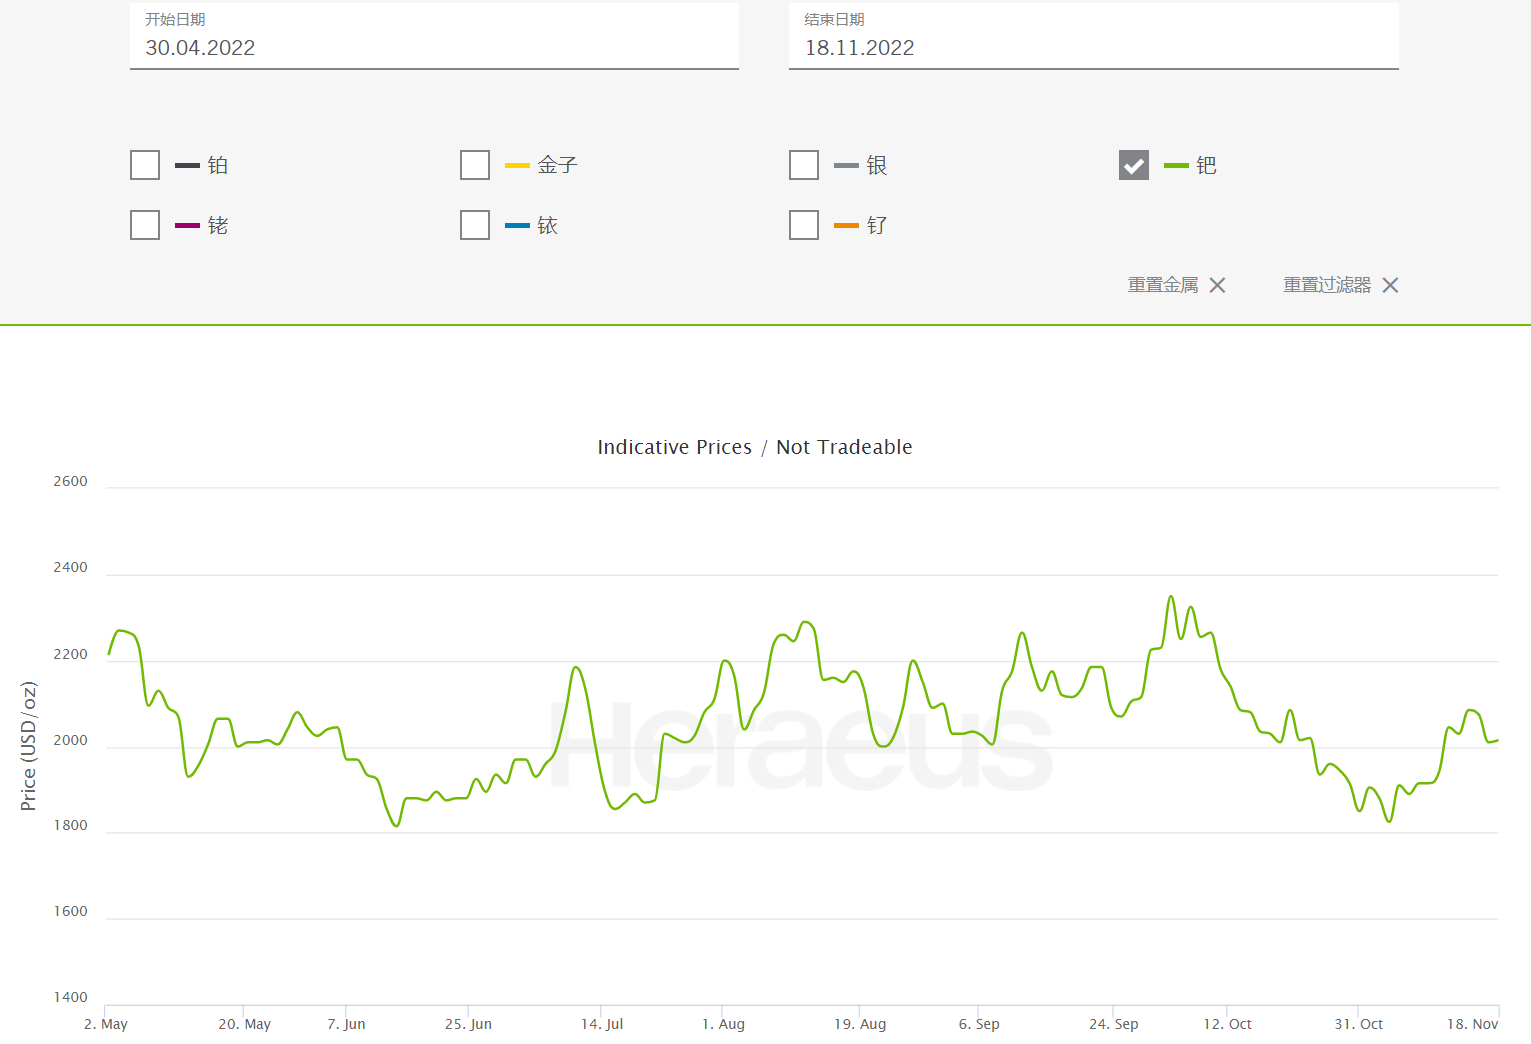Click the 钯 metal label
Screen dimensions: 1531x1044
pyautogui.click(x=1206, y=165)
